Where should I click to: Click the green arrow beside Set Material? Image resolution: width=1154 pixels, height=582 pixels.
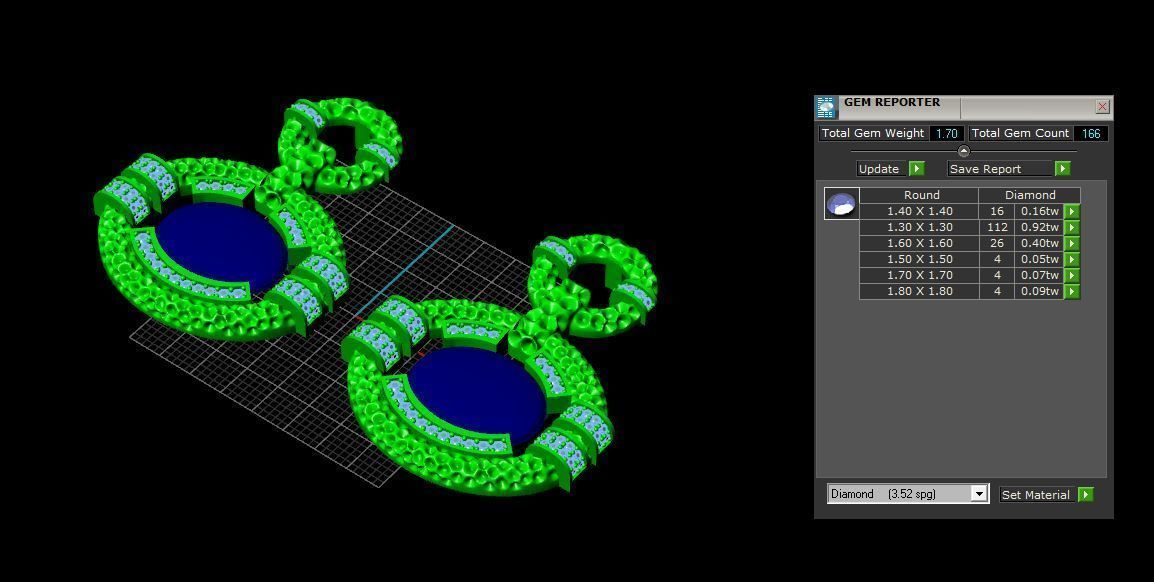(x=1086, y=494)
